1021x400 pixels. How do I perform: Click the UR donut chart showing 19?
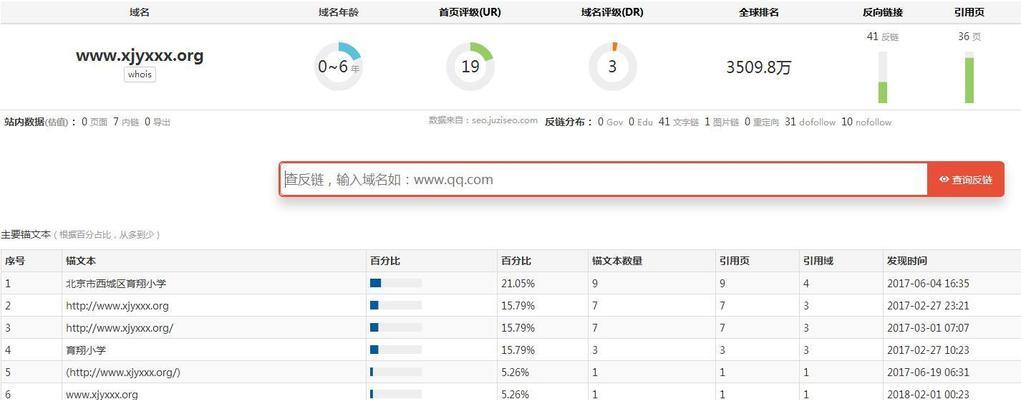(x=470, y=67)
